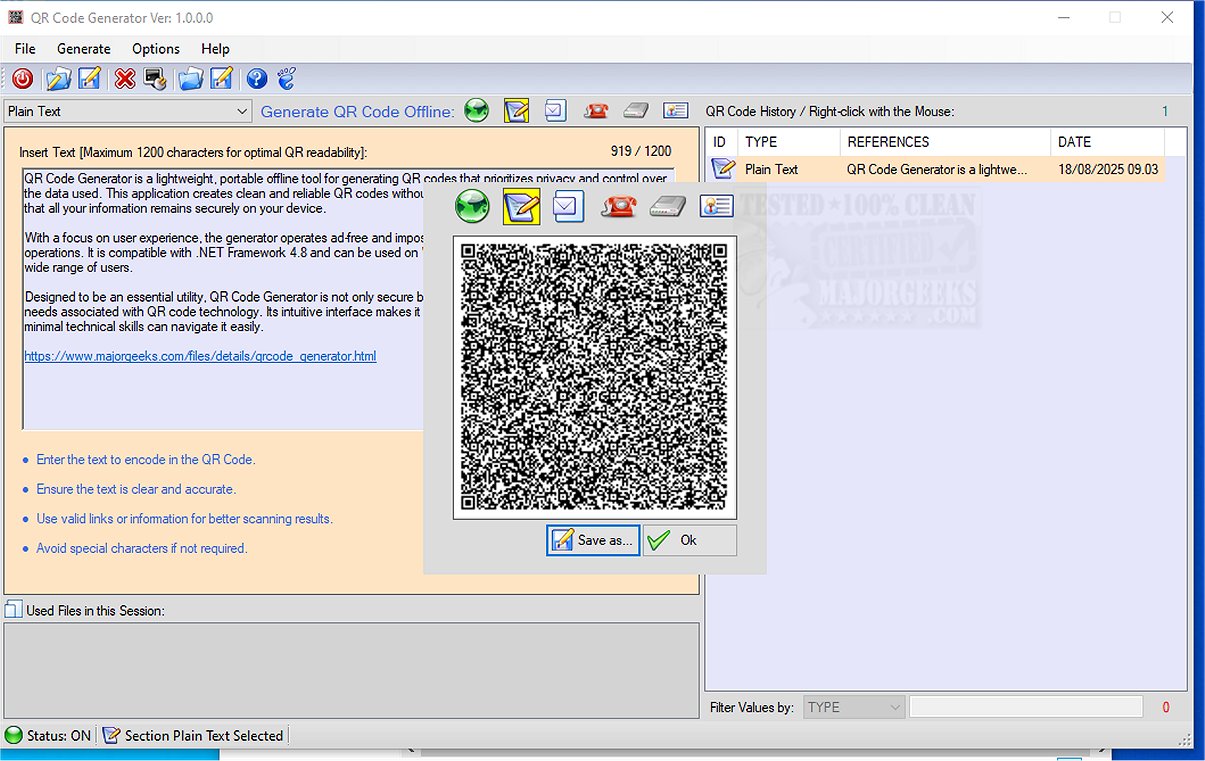The height and width of the screenshot is (761, 1205).
Task: Click the ID column header
Action: point(721,142)
